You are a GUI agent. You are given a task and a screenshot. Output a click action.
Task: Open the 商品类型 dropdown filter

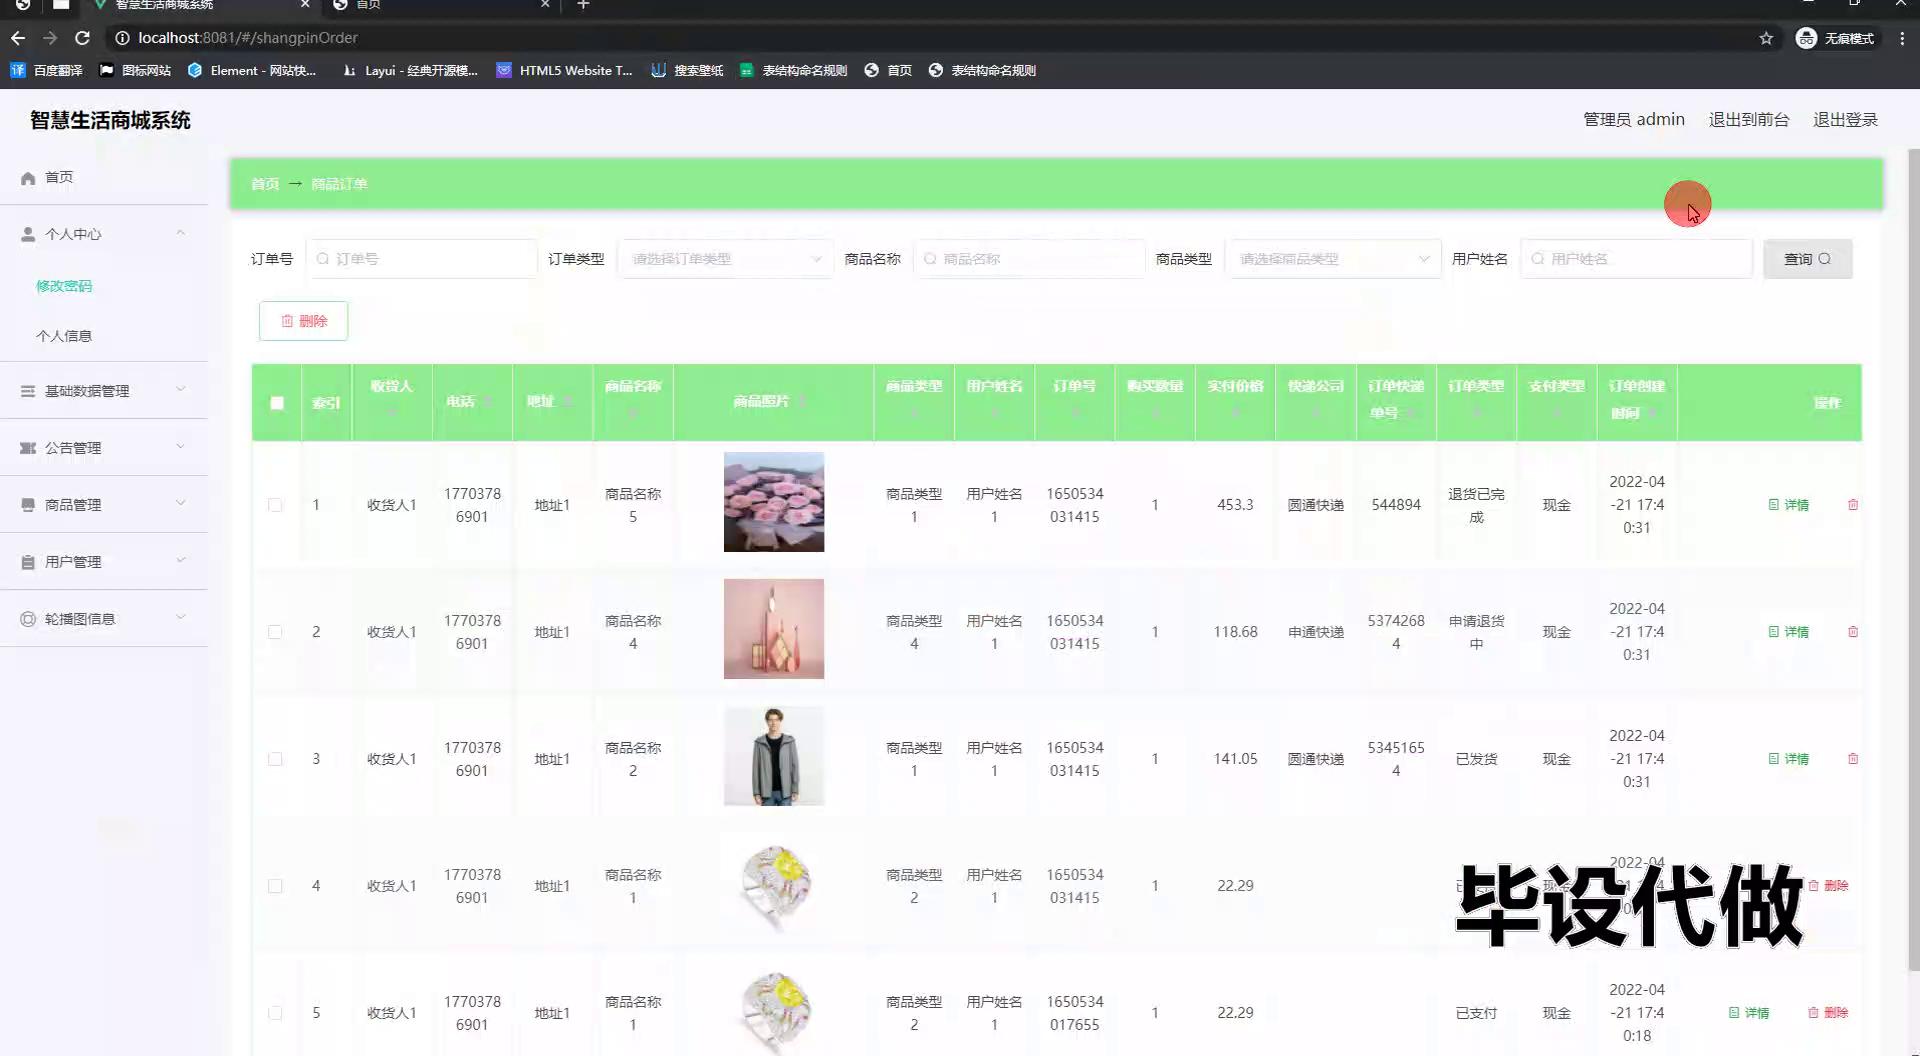point(1333,259)
